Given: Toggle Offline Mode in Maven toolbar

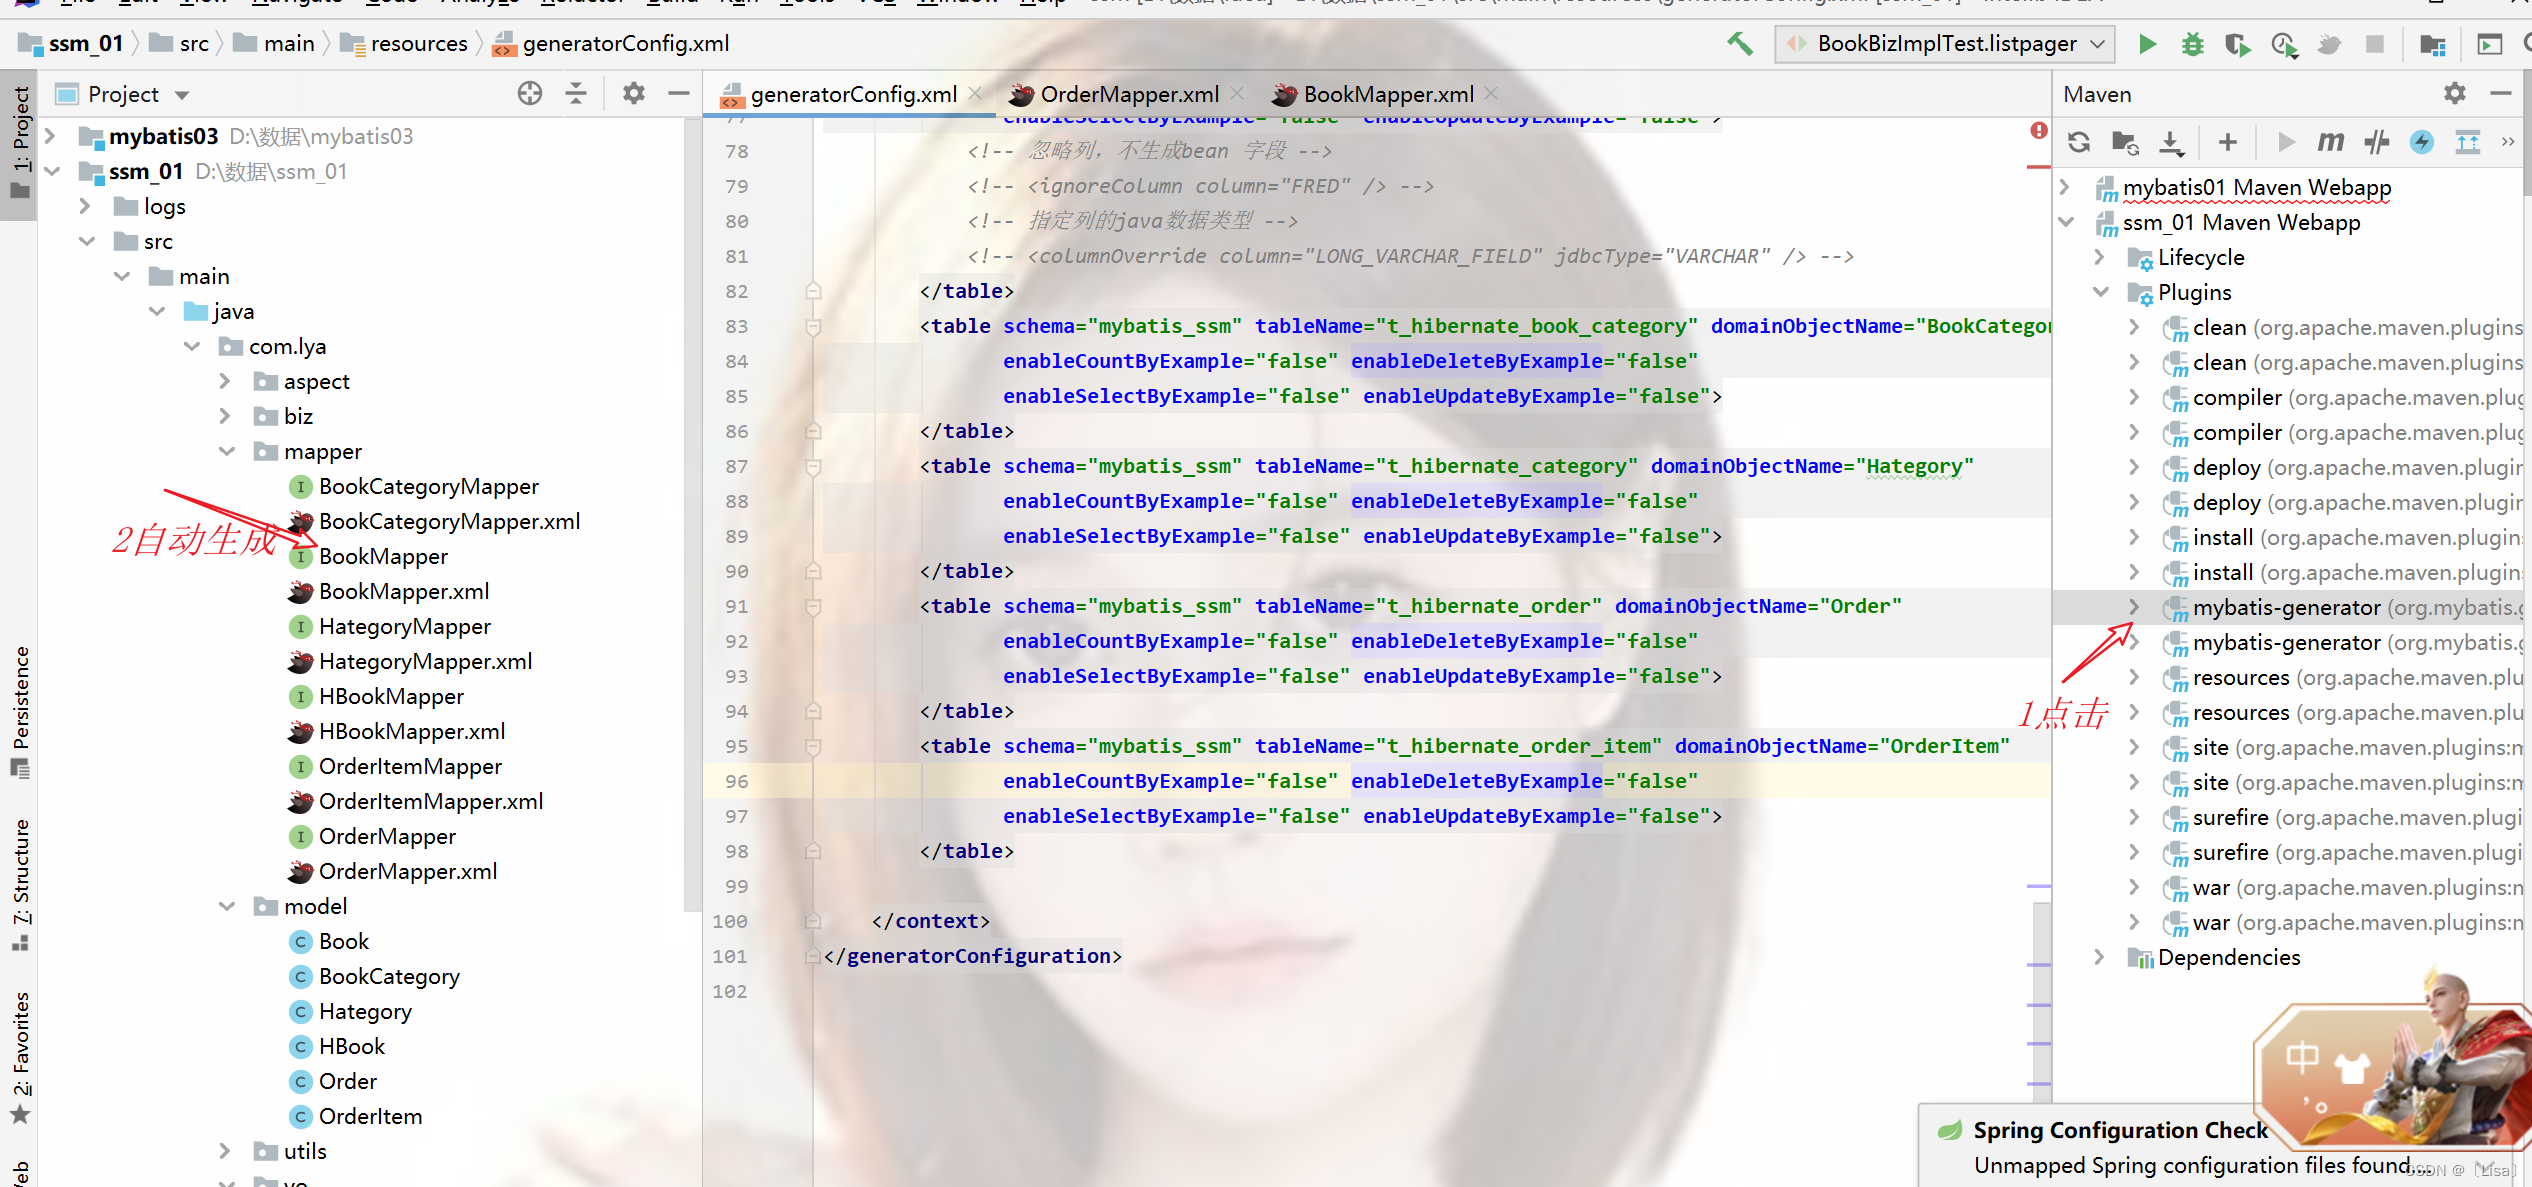Looking at the screenshot, I should click(x=2376, y=142).
